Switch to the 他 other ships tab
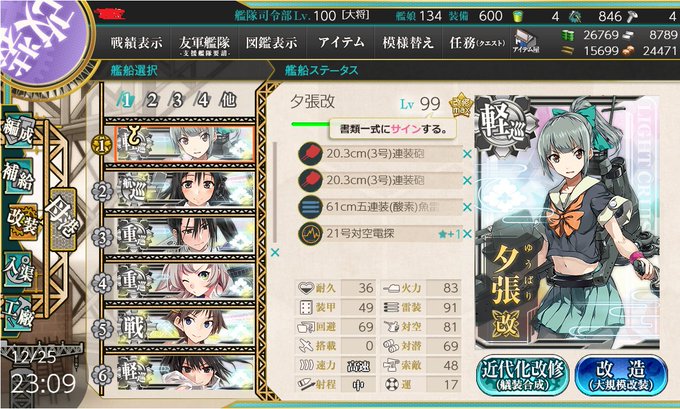The width and height of the screenshot is (680, 409). 228,100
